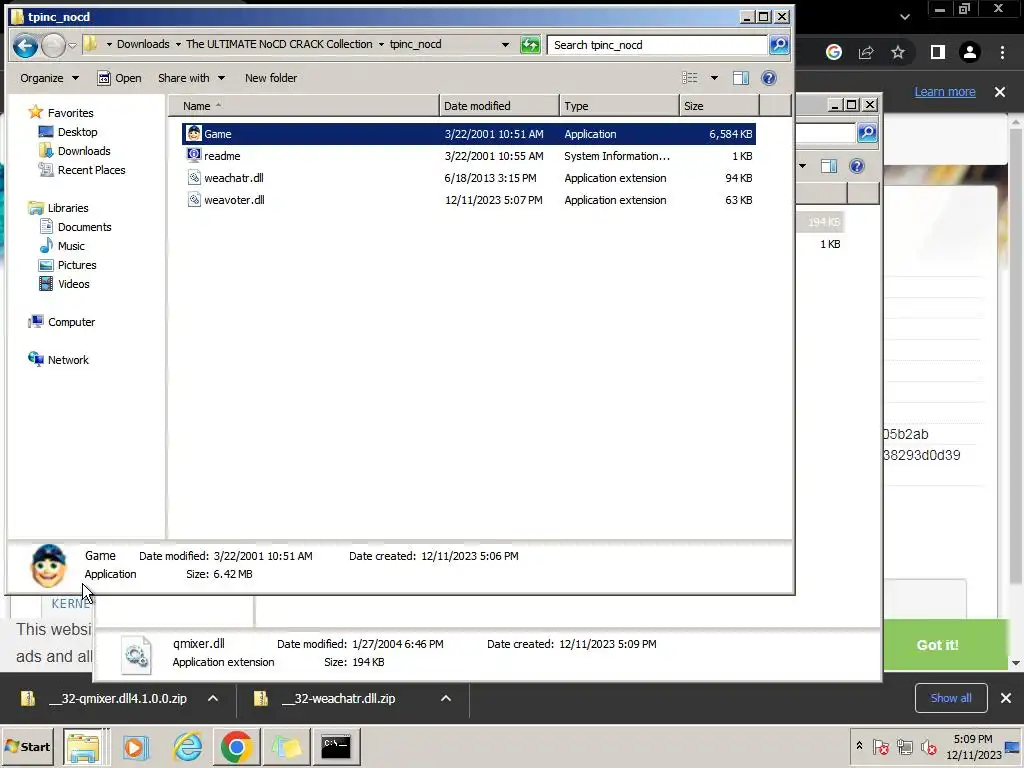The height and width of the screenshot is (768, 1024).
Task: Open the Share with menu
Action: [x=191, y=78]
